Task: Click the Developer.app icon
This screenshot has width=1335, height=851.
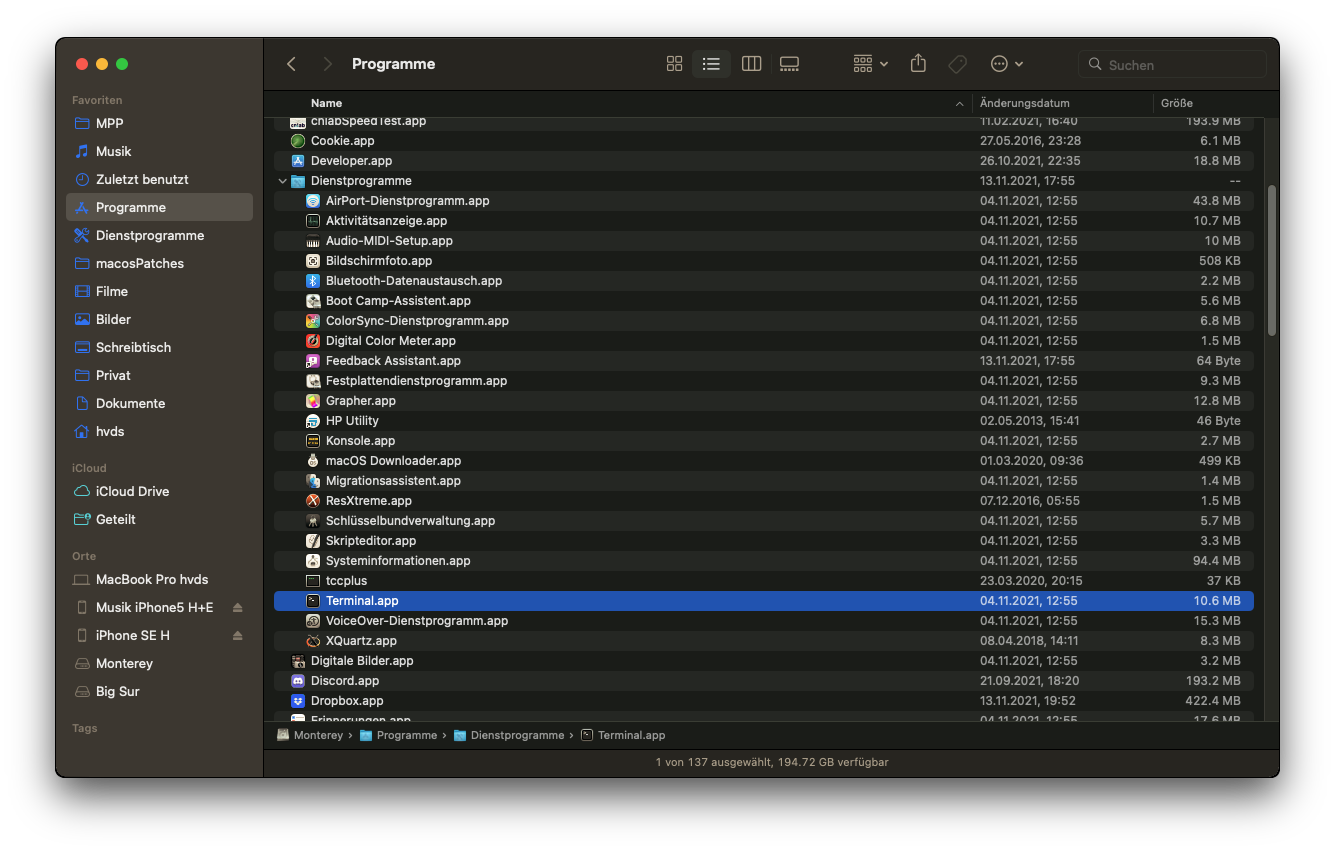Action: tap(297, 161)
